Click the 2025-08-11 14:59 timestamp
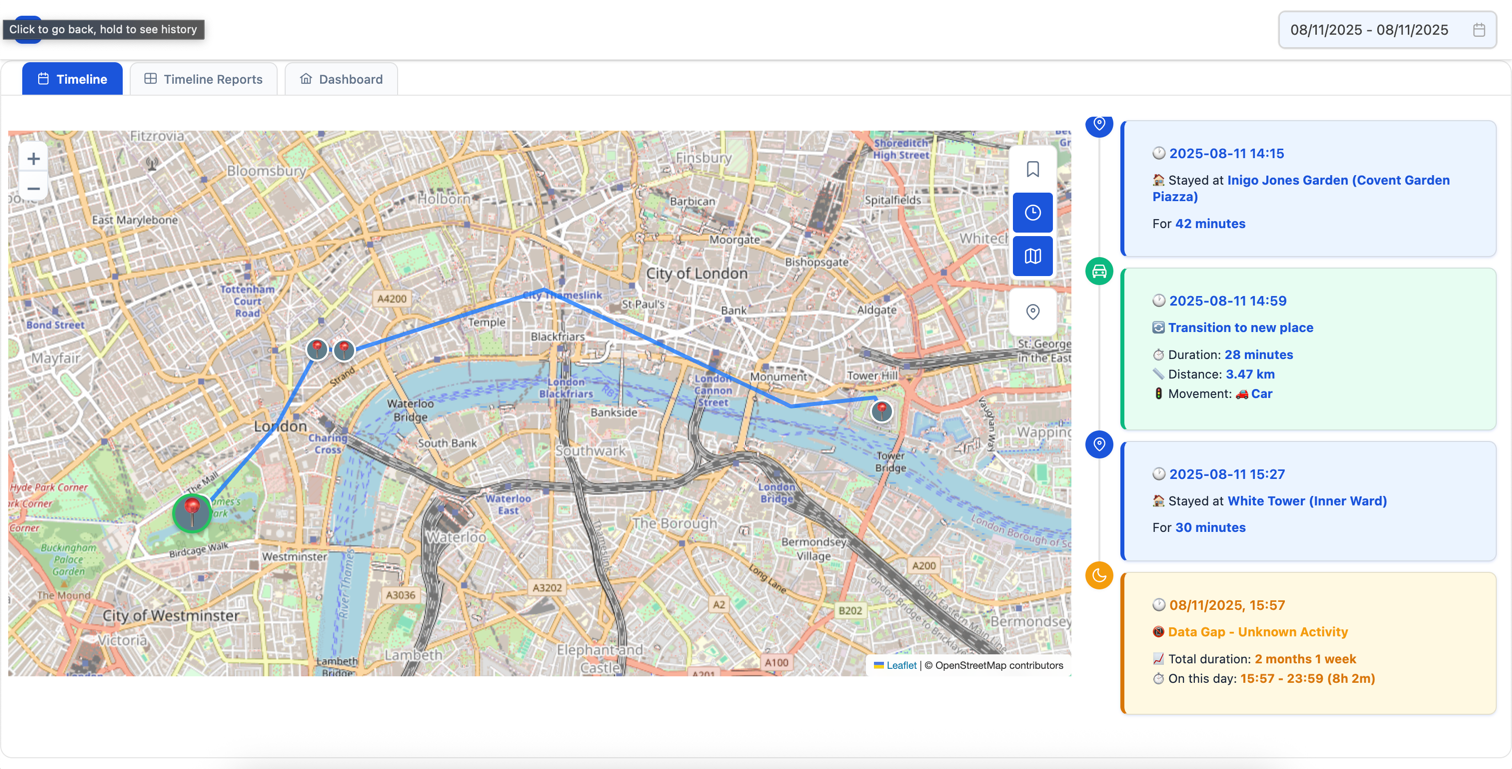 1228,301
